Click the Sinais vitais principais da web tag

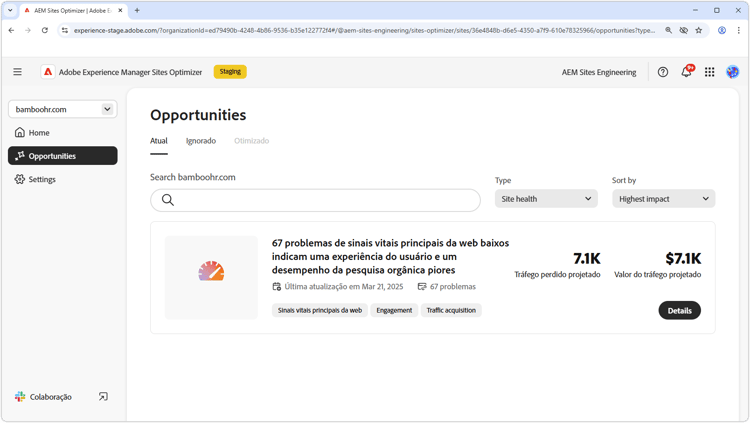(x=320, y=310)
